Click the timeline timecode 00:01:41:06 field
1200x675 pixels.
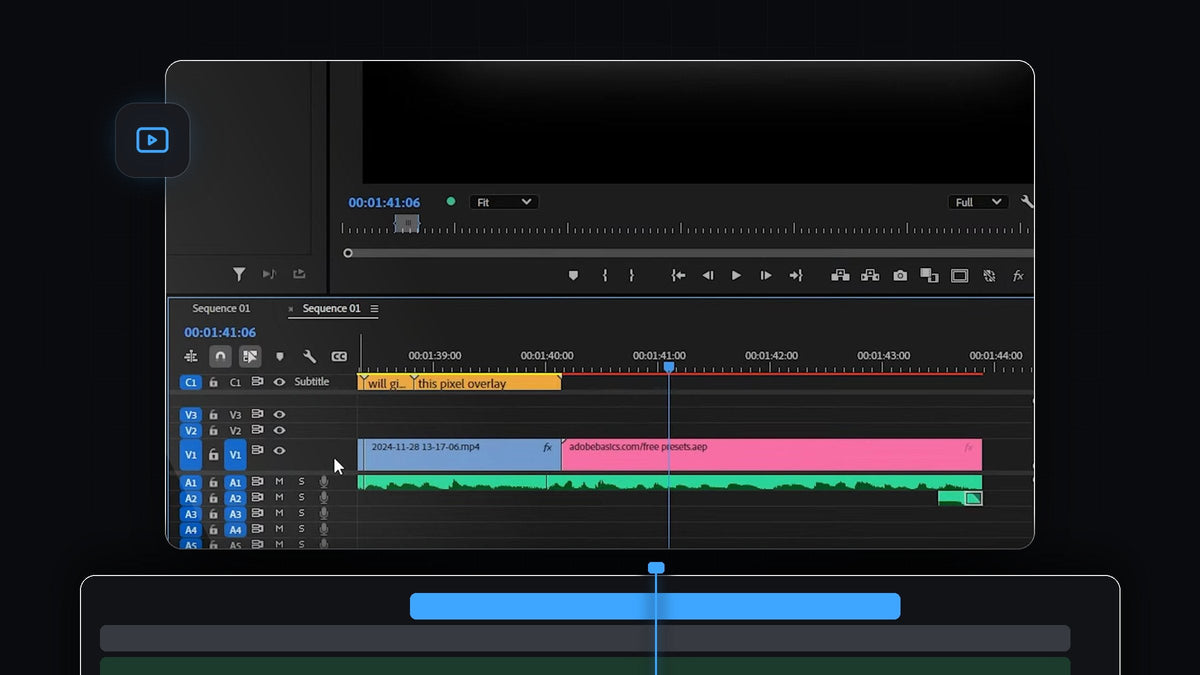pyautogui.click(x=220, y=332)
